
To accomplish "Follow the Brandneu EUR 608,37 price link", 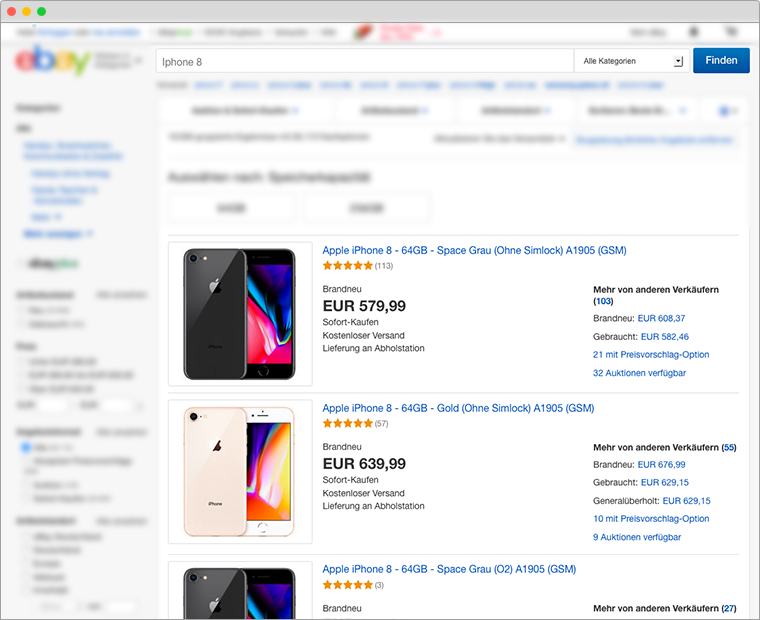I will [x=663, y=318].
